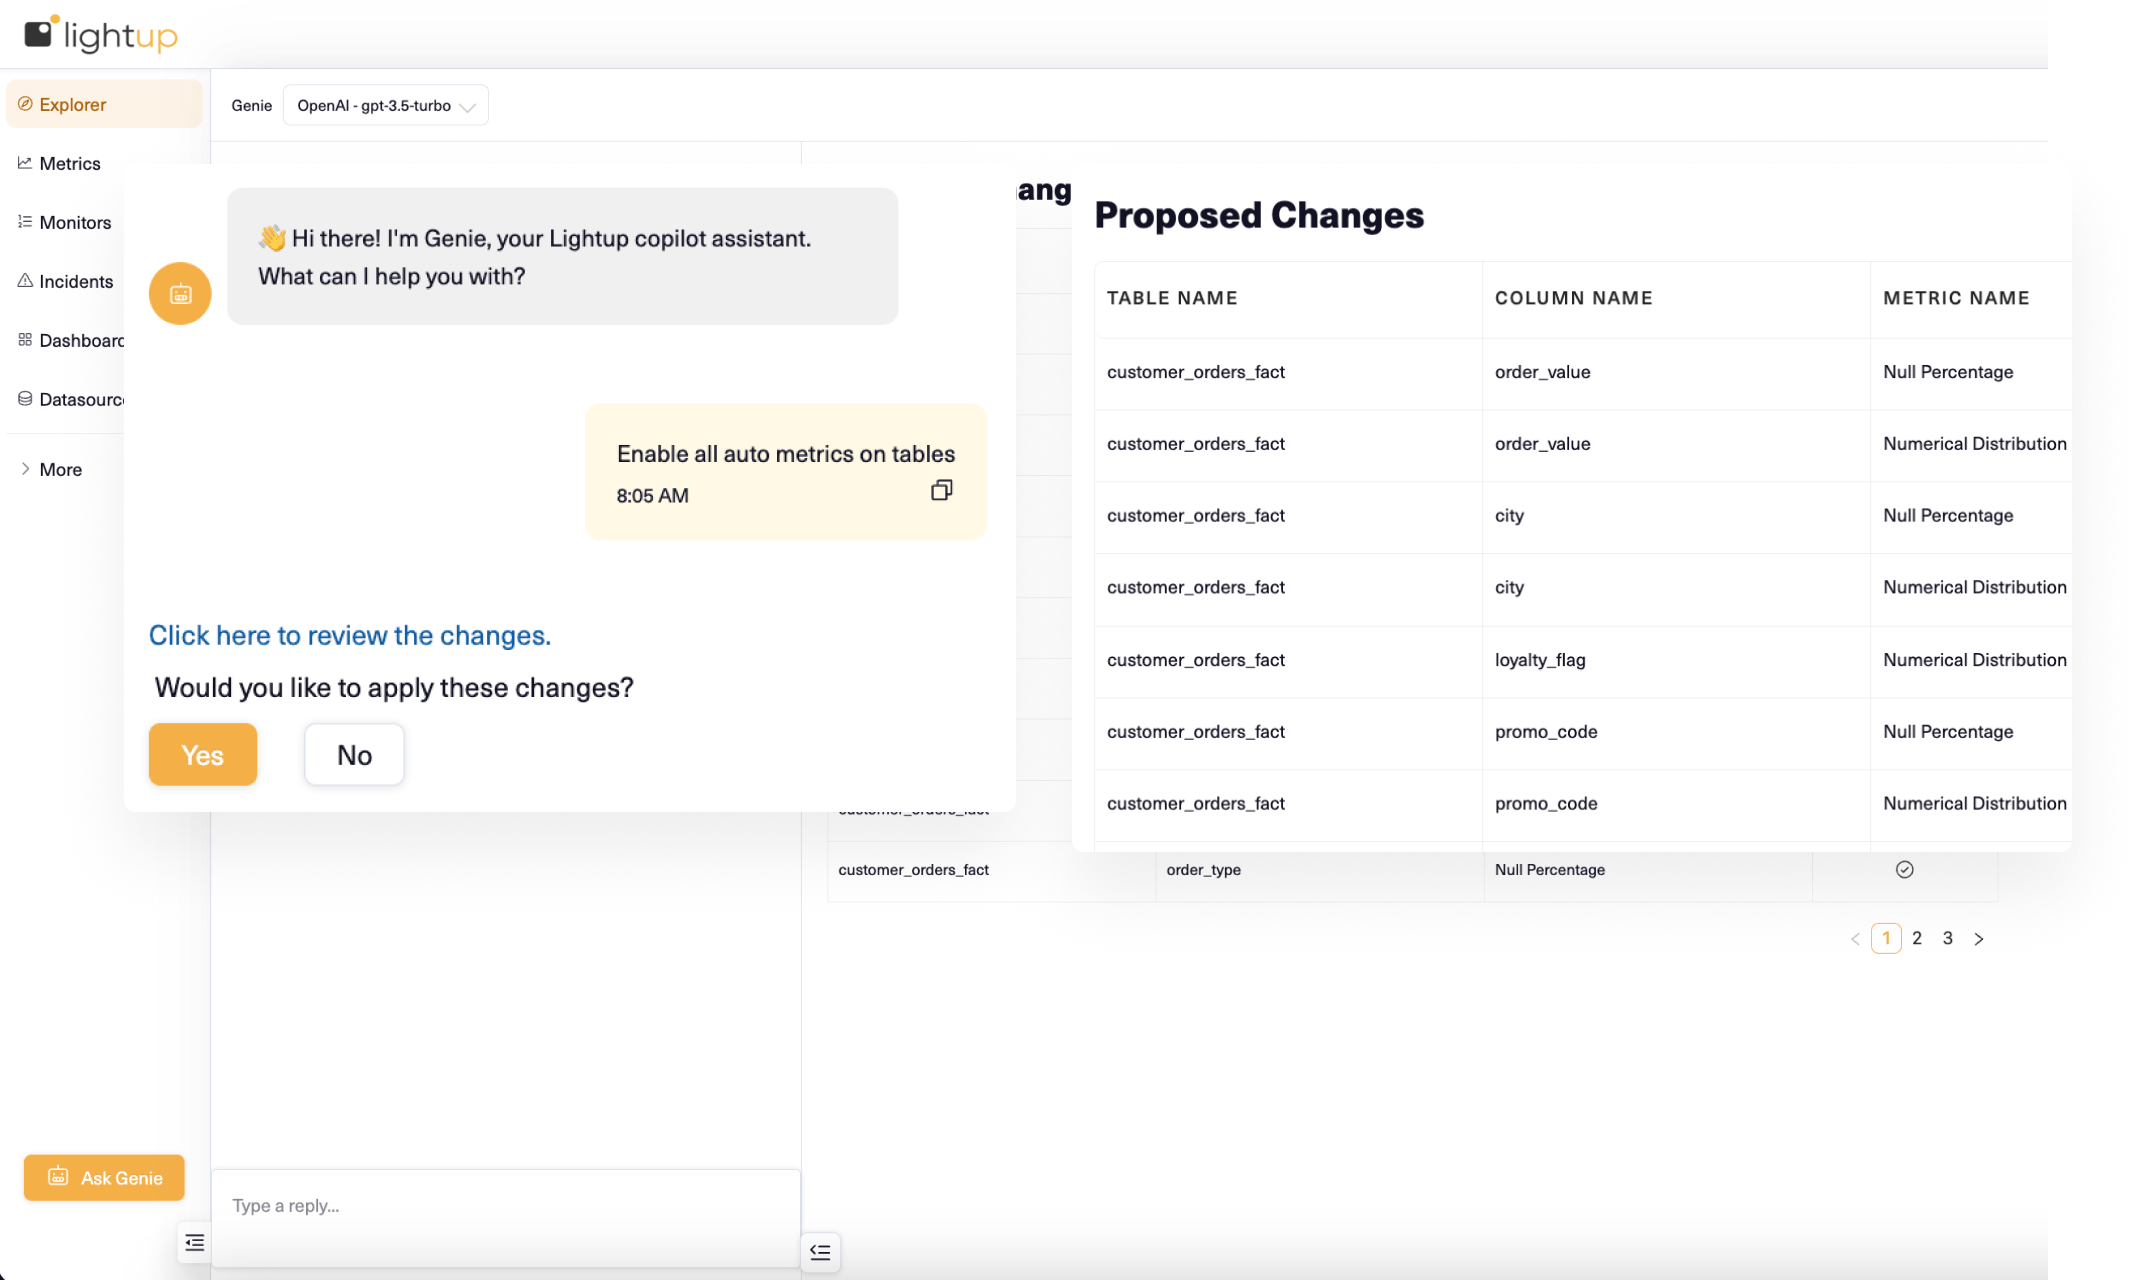Go to page 2 of results
Viewport: 2152px width, 1280px height.
pyautogui.click(x=1917, y=938)
